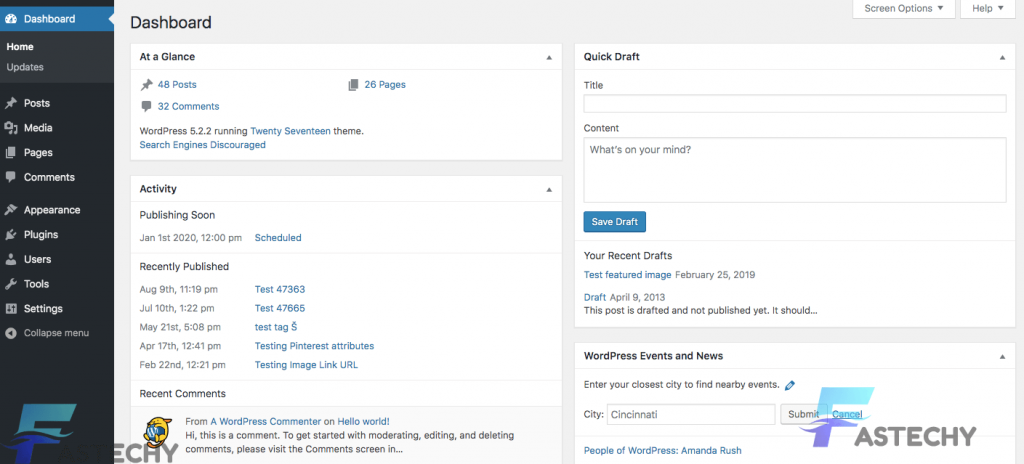
Task: Click the Plugins plug icon in the sidebar
Action: pos(10,235)
